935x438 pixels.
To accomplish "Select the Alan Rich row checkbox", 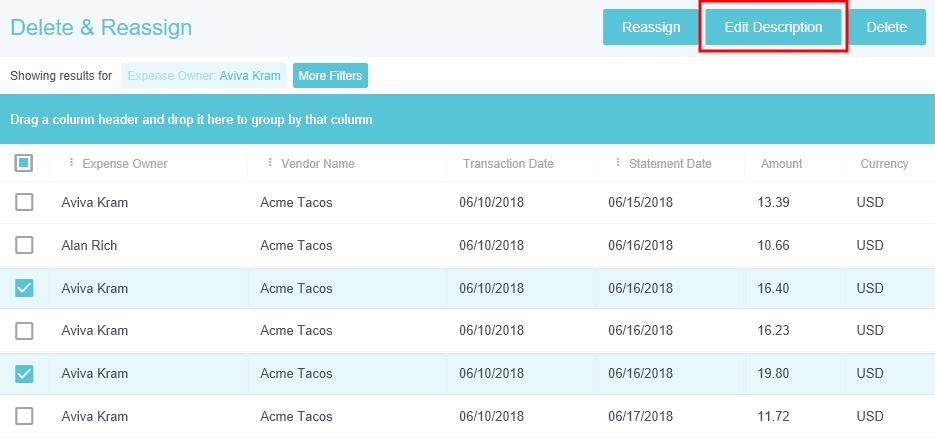I will coord(24,245).
